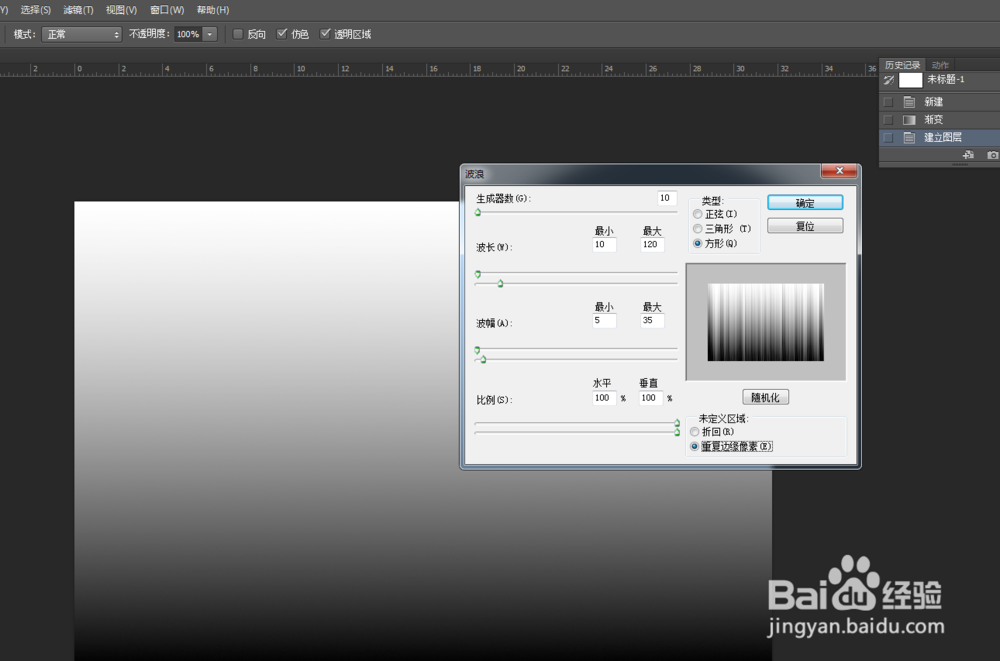Select 折回 for undefined areas

tap(695, 432)
